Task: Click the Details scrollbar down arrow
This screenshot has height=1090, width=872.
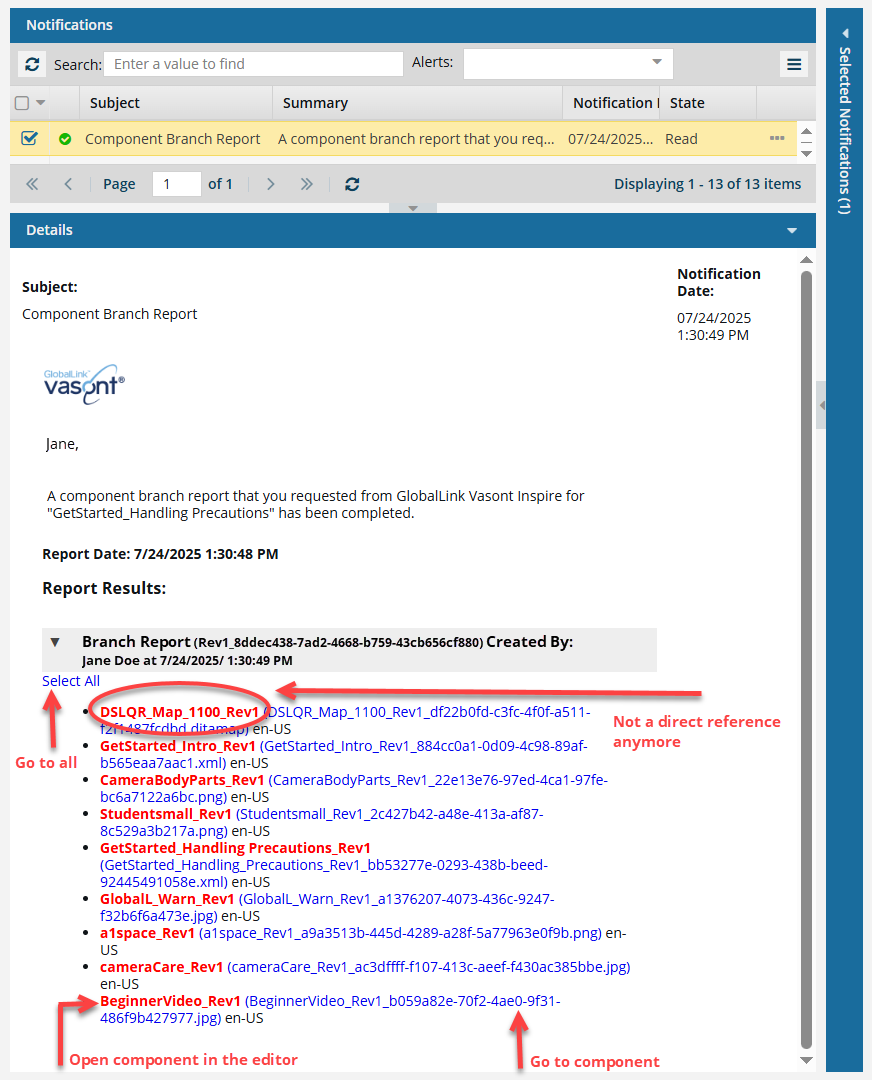Action: tap(806, 1061)
